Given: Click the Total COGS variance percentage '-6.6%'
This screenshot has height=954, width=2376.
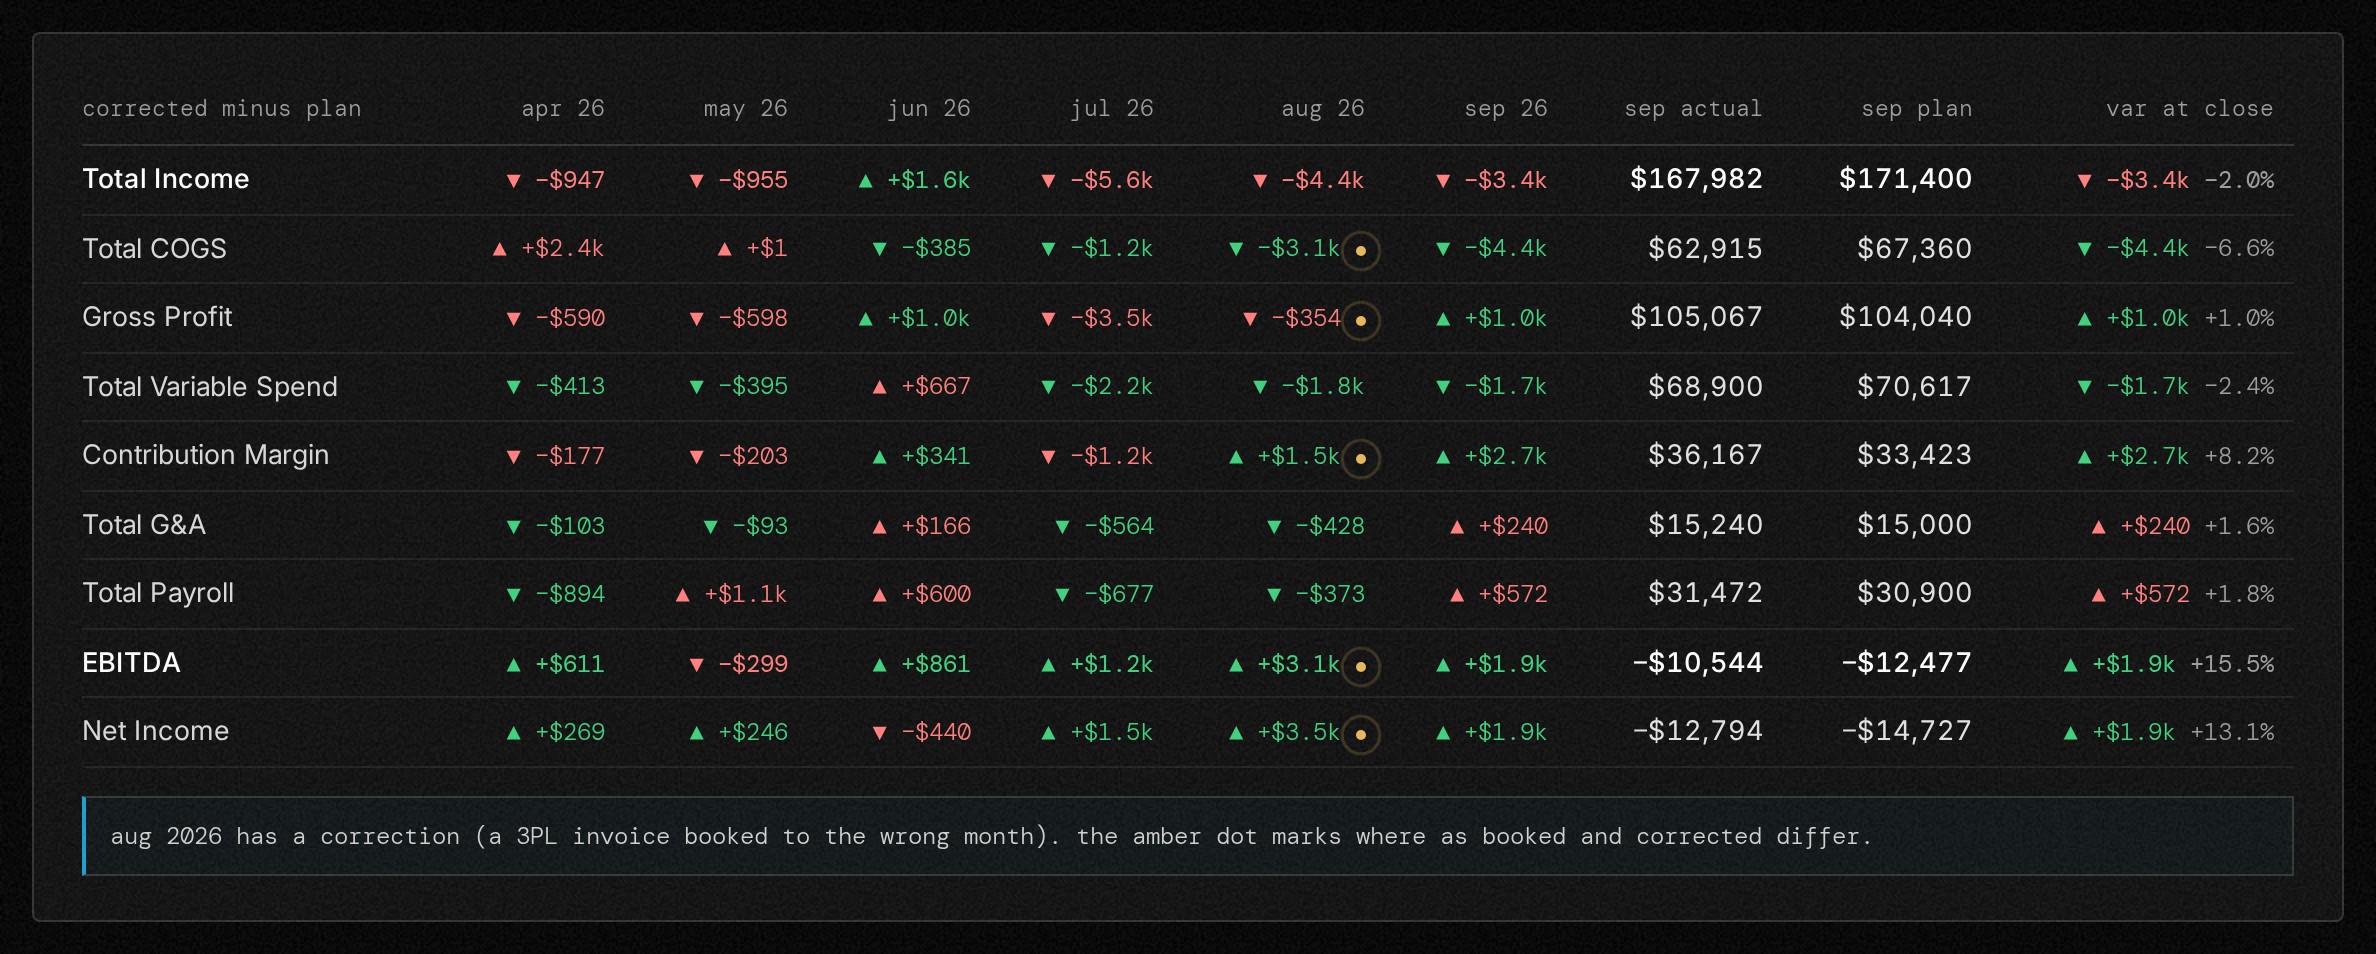Looking at the screenshot, I should click(2239, 248).
